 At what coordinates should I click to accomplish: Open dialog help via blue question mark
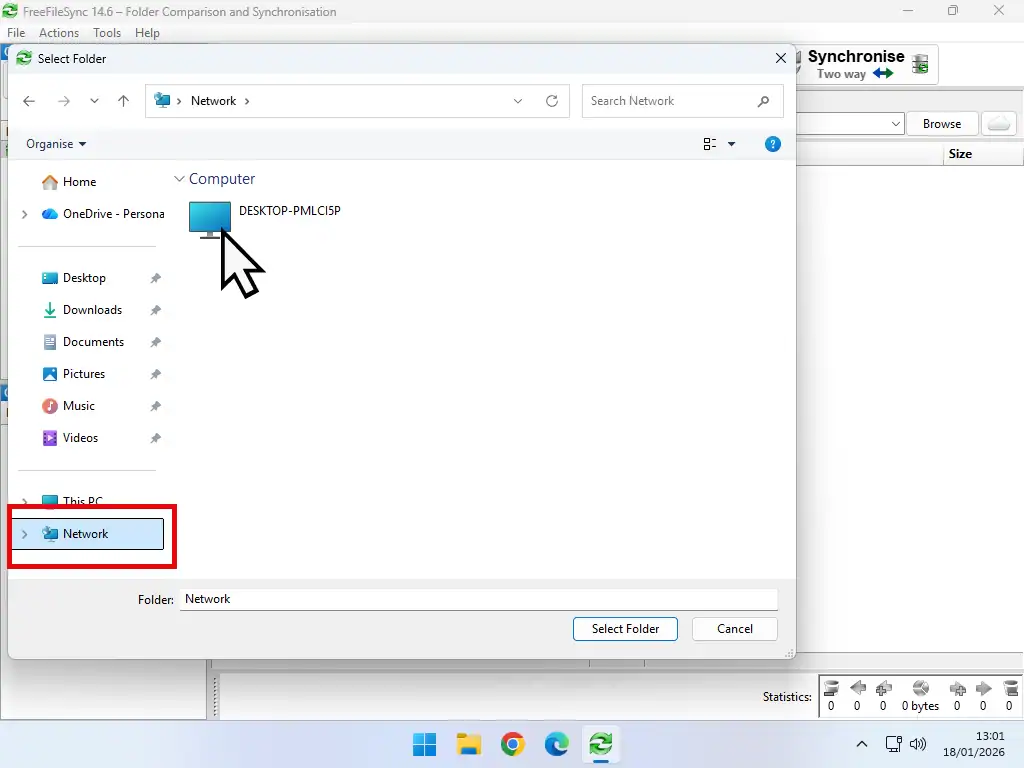772,144
